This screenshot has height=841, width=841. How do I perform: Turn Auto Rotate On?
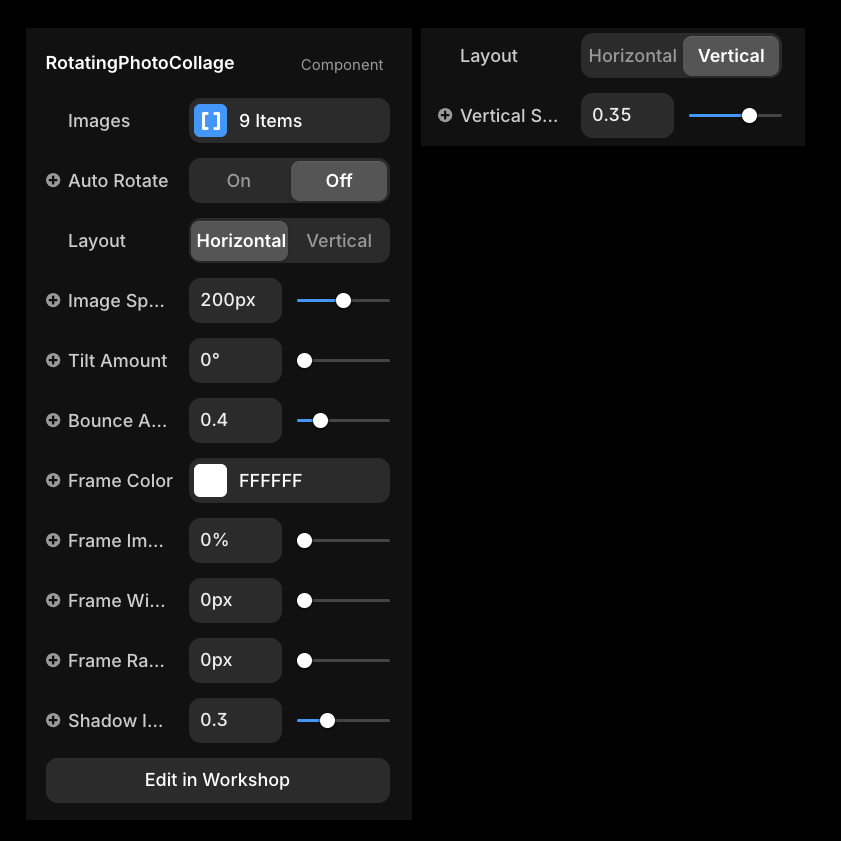pyautogui.click(x=239, y=181)
